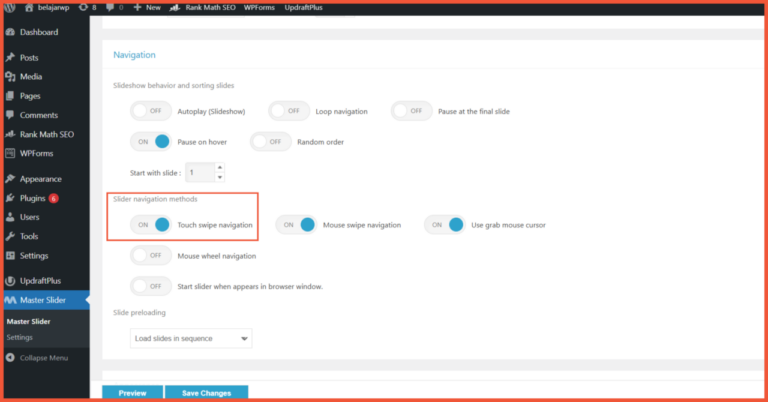Go to Appearance menu in sidebar
The height and width of the screenshot is (402, 768).
[40, 179]
